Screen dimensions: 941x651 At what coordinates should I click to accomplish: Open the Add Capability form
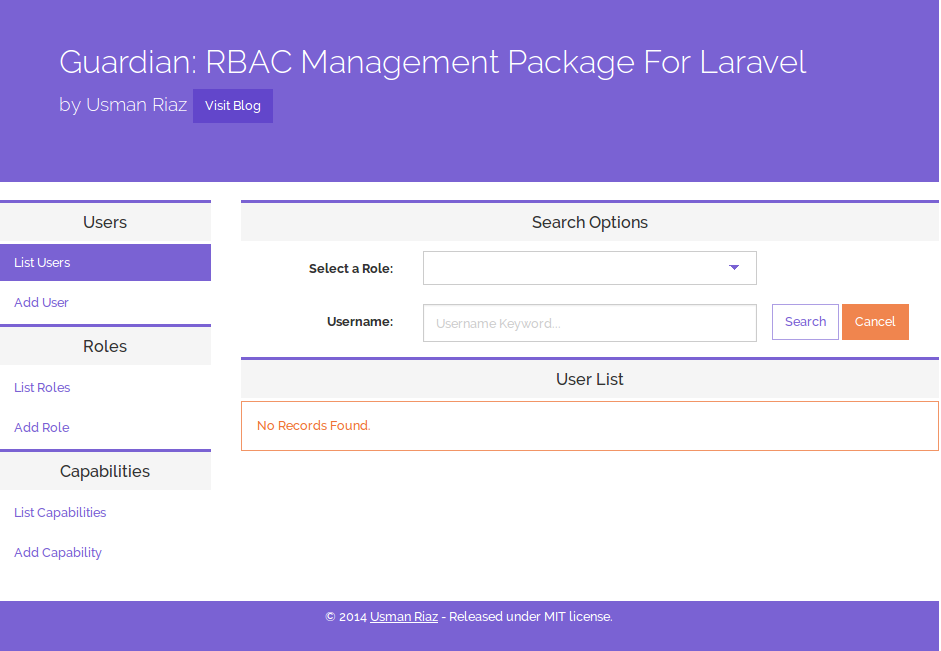[x=57, y=552]
